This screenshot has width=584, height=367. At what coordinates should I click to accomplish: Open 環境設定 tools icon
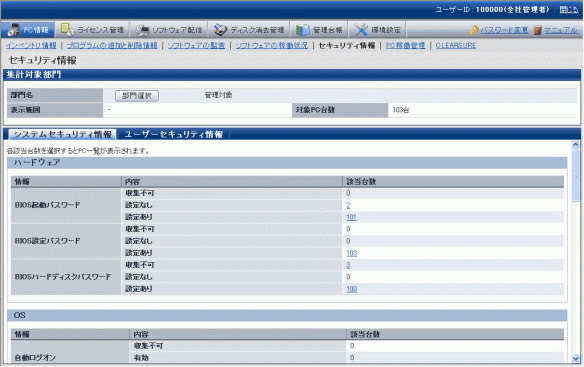point(361,30)
